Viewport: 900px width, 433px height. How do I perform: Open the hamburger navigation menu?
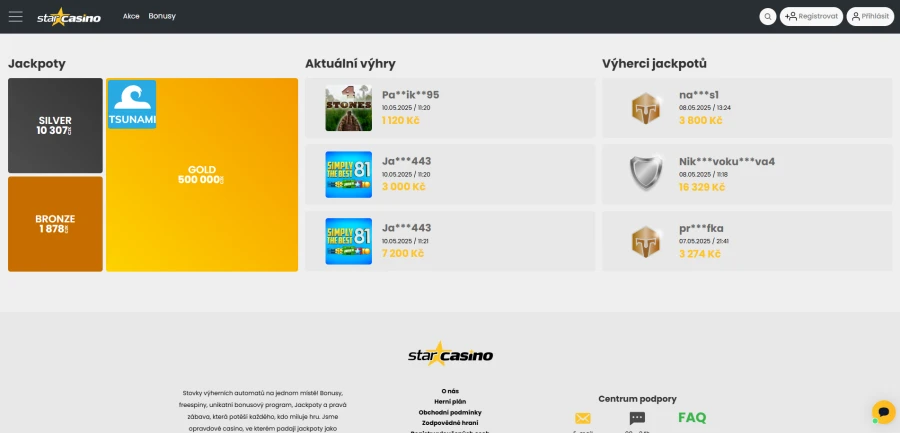15,17
